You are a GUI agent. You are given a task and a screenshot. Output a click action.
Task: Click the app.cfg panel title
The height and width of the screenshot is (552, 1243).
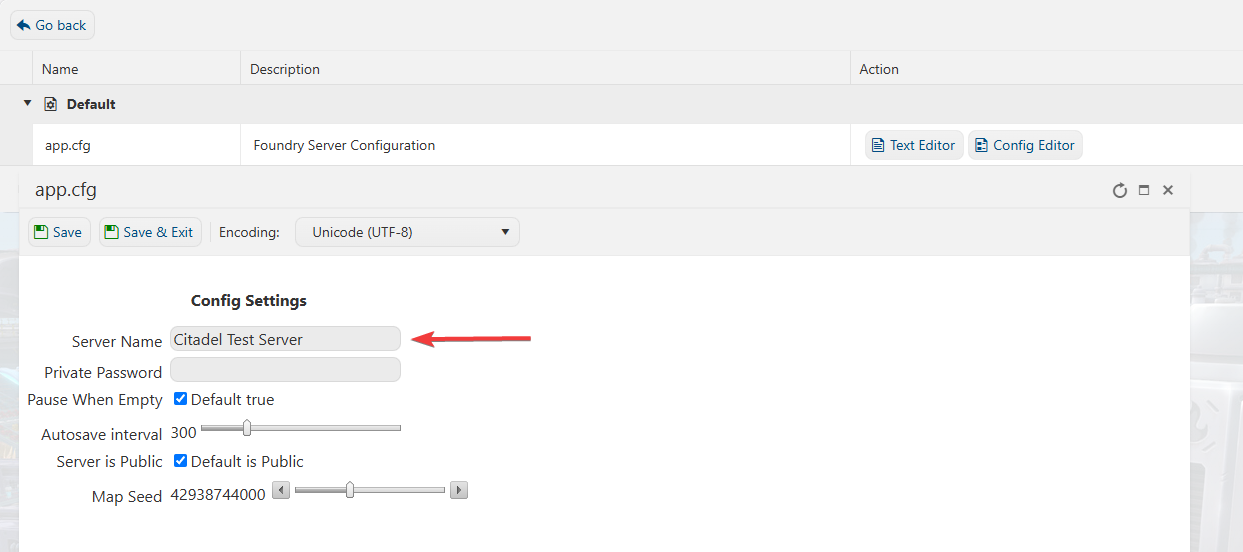point(66,190)
